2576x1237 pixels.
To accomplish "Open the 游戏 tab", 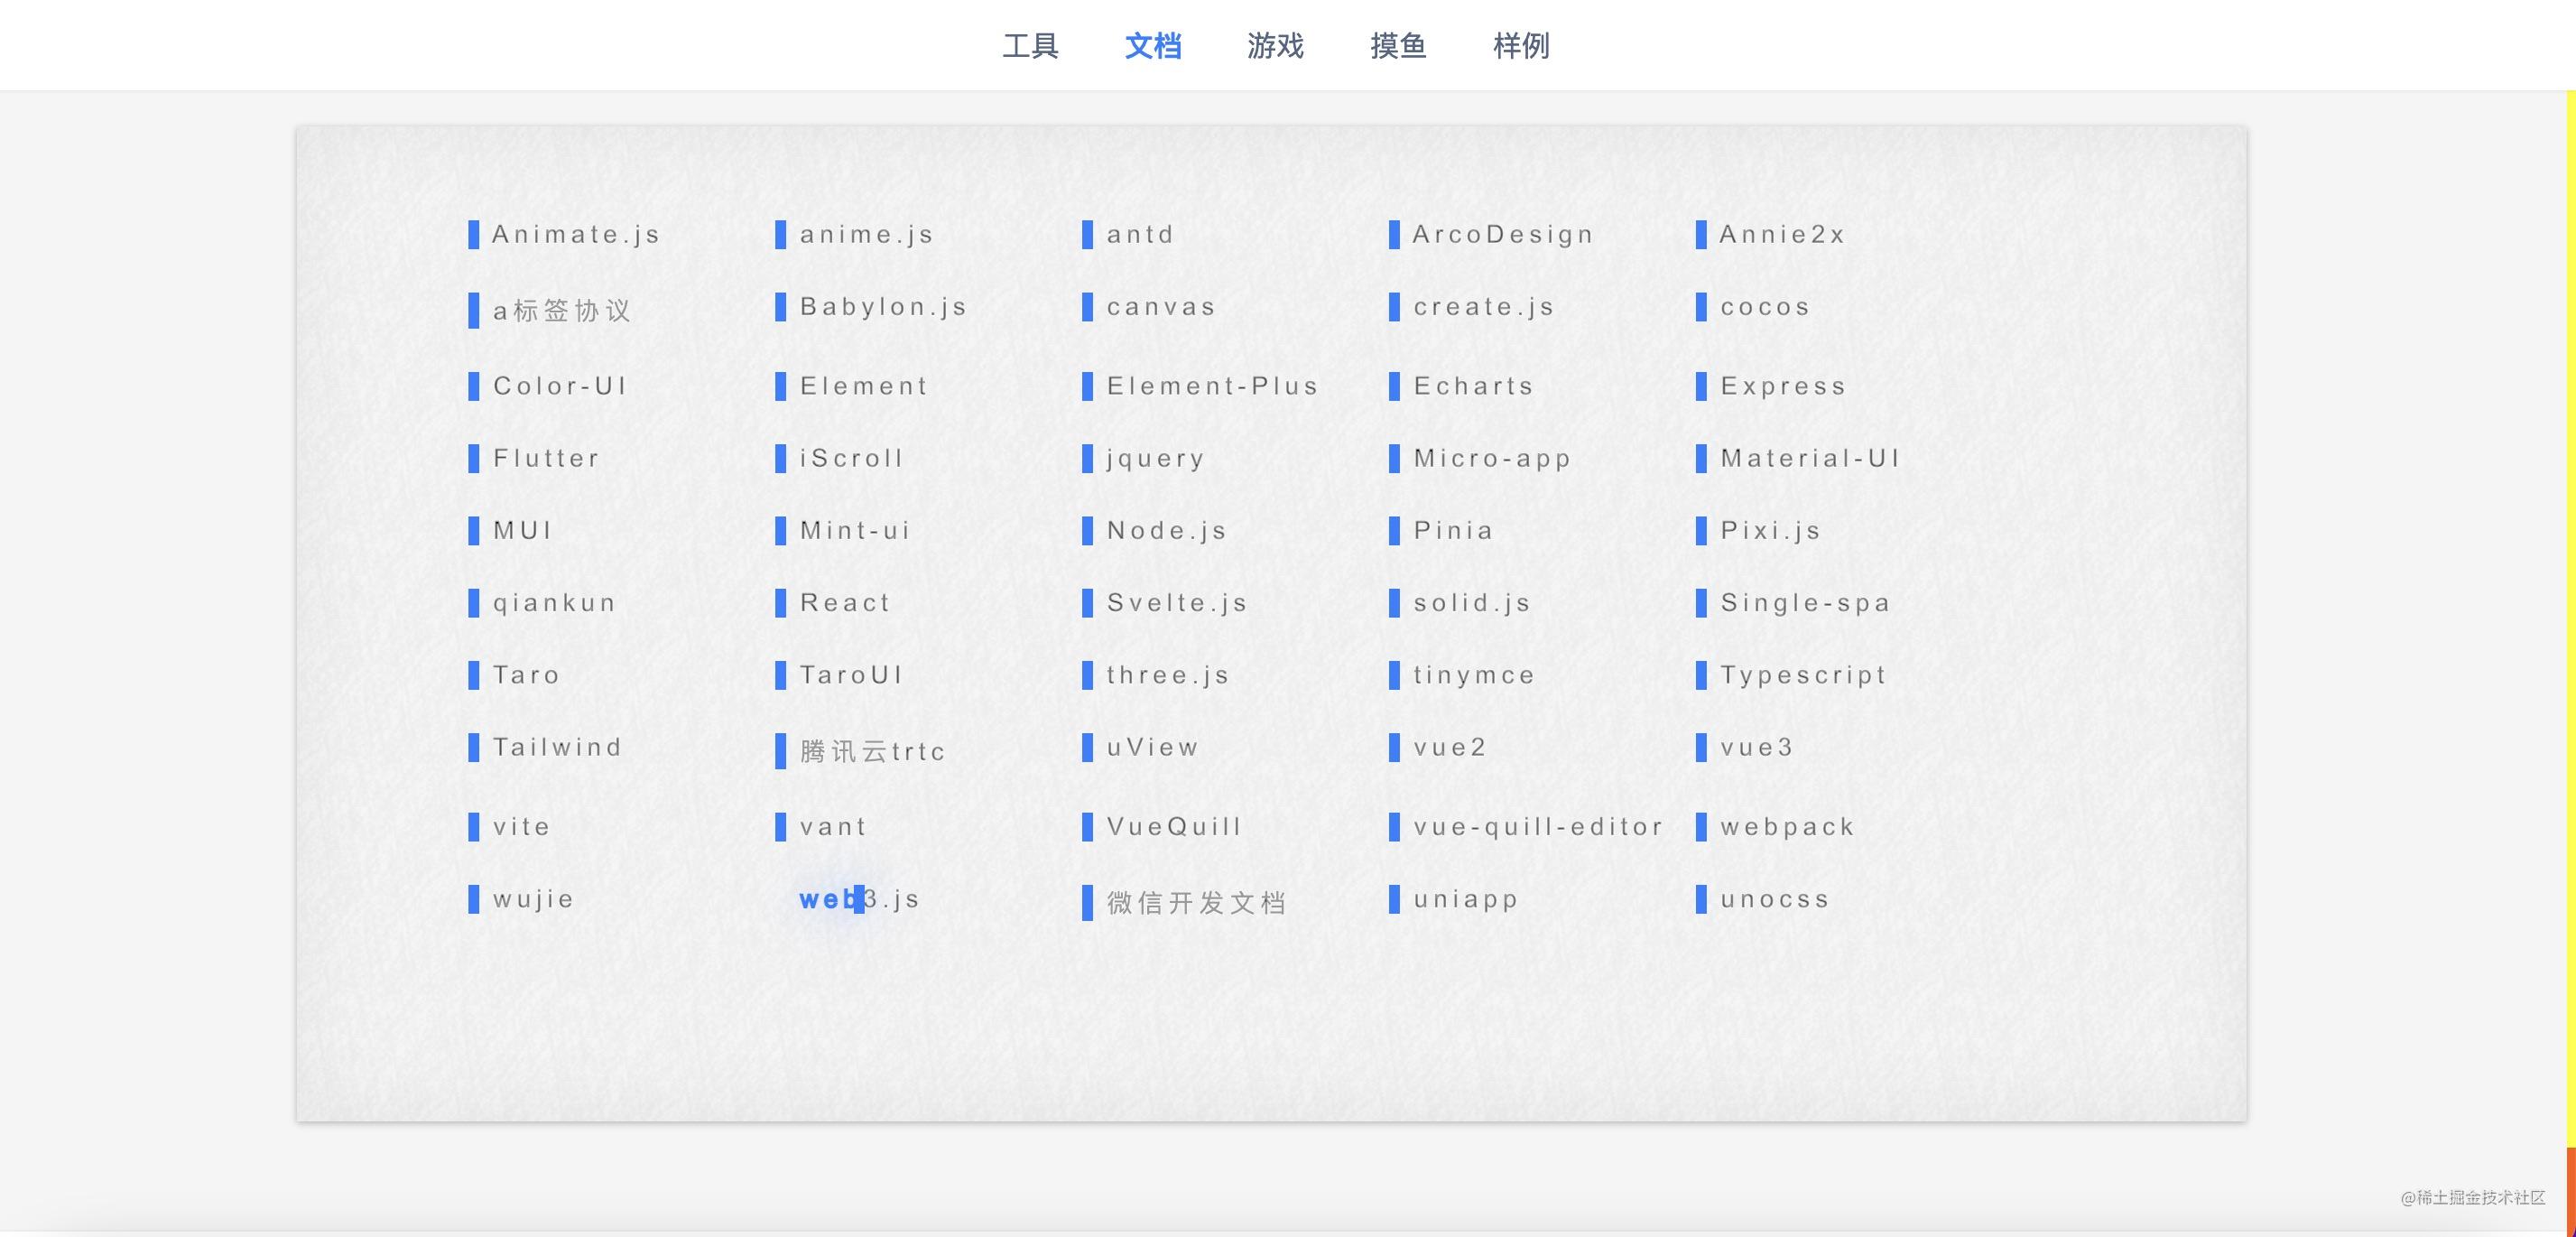I will 1275,46.
